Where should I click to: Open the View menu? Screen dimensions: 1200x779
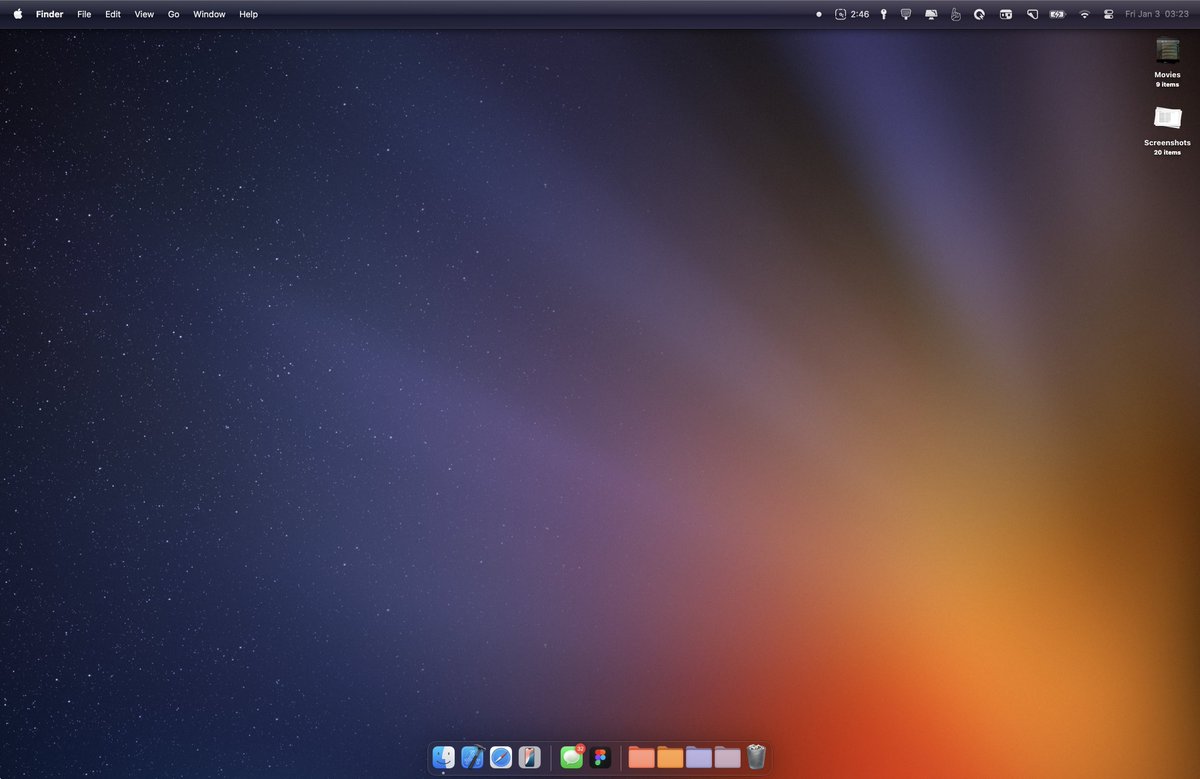point(144,14)
